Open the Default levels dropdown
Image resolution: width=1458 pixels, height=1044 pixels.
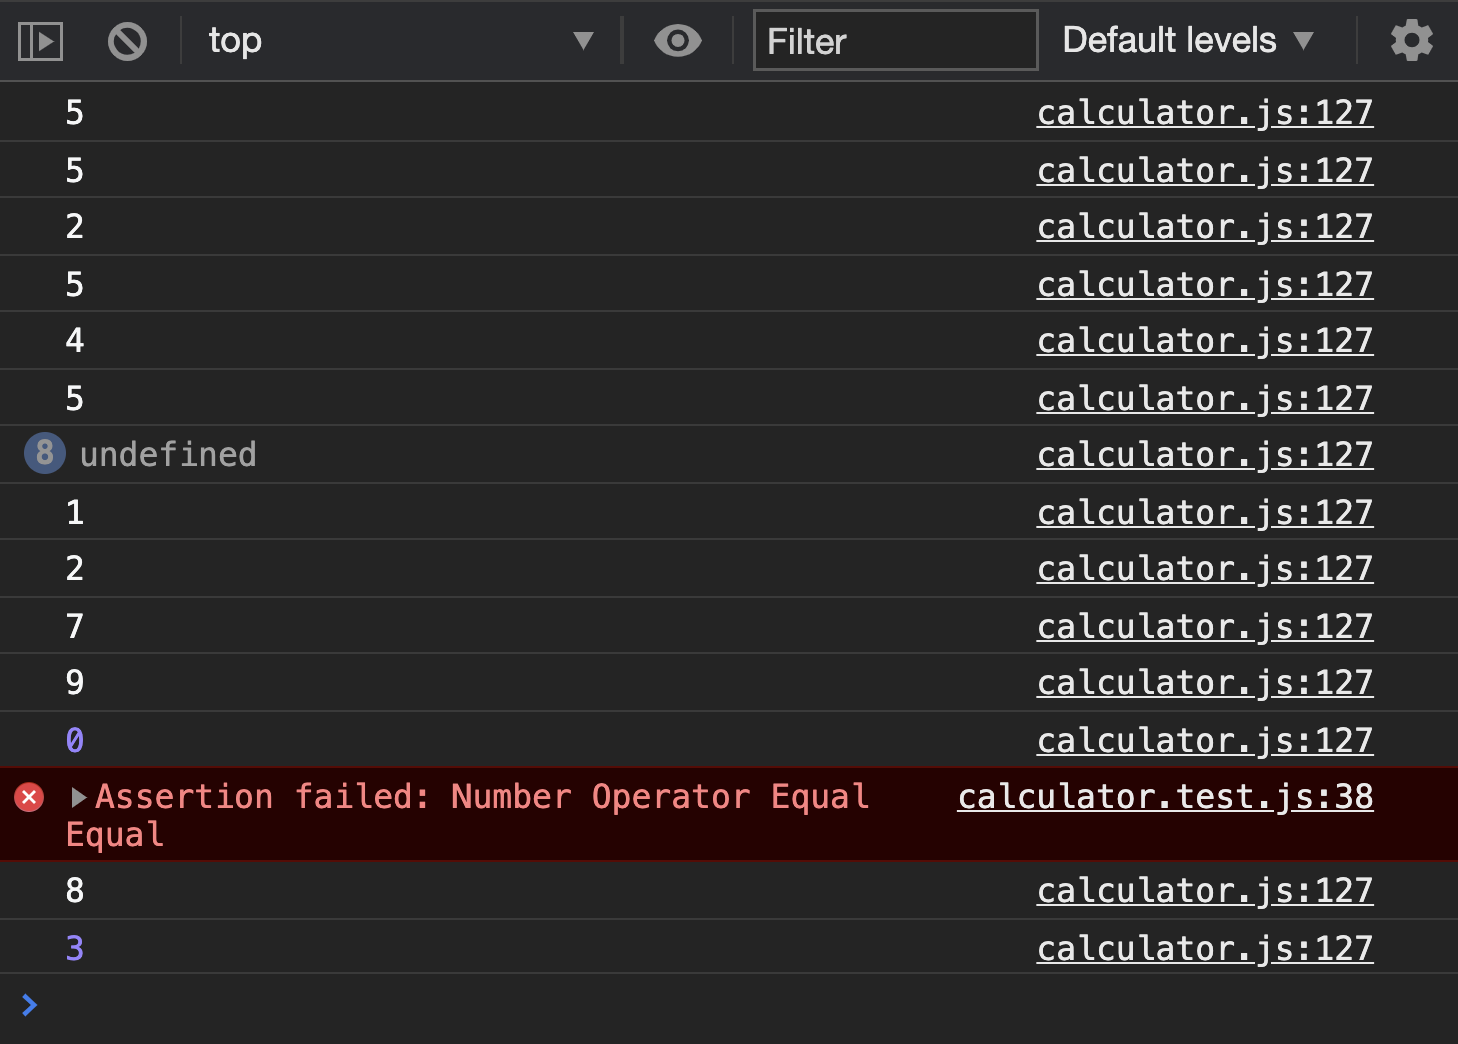(1187, 41)
